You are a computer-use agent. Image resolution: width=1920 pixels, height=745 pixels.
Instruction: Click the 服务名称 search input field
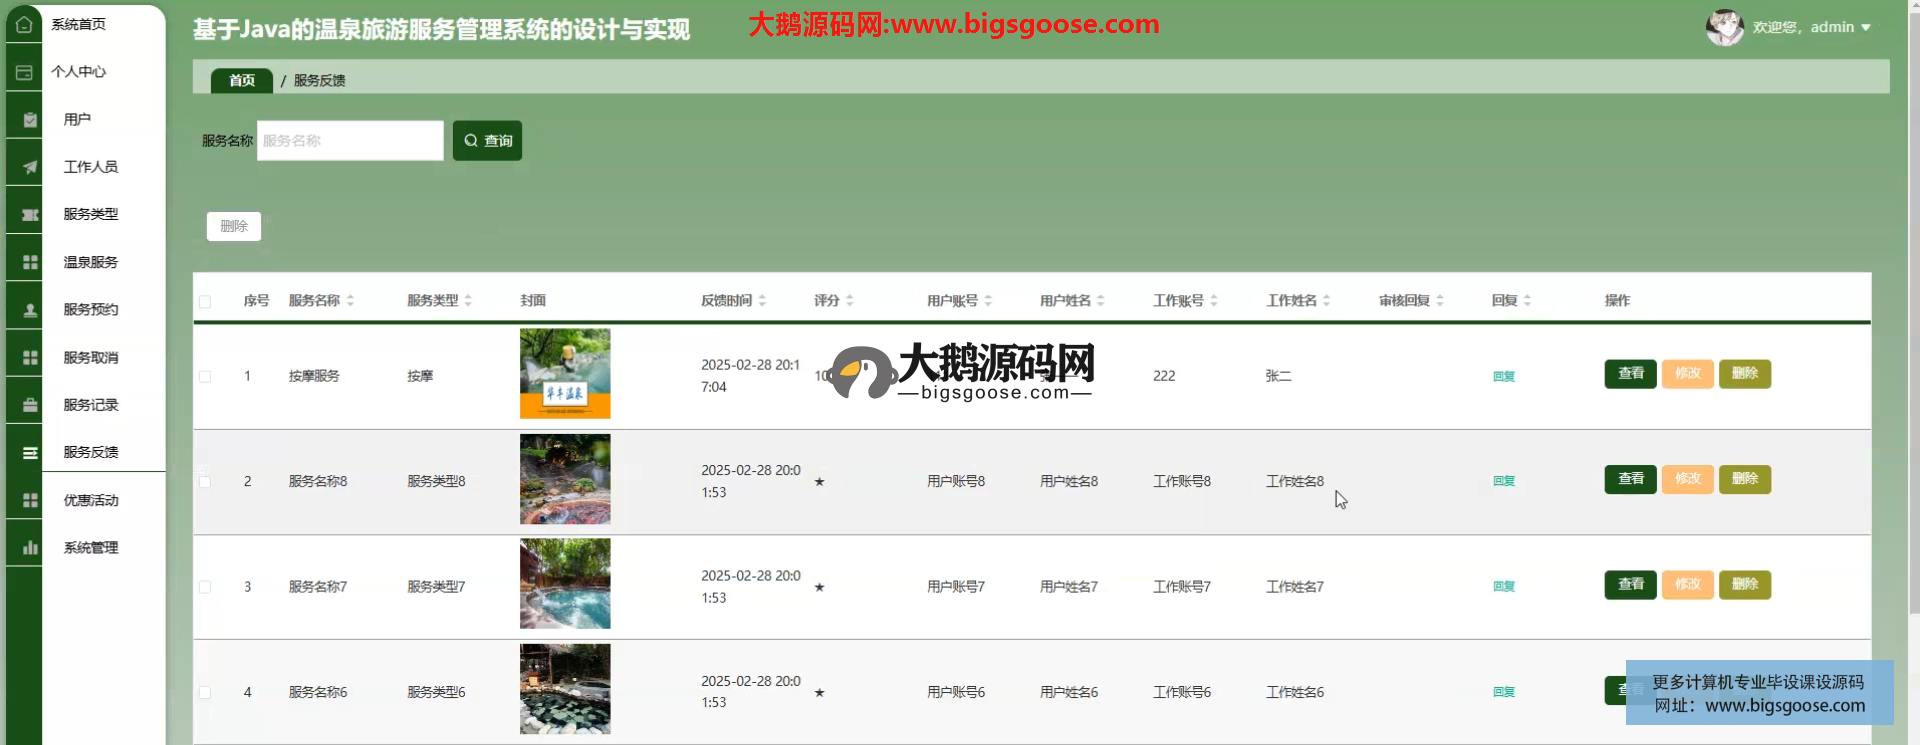tap(350, 141)
